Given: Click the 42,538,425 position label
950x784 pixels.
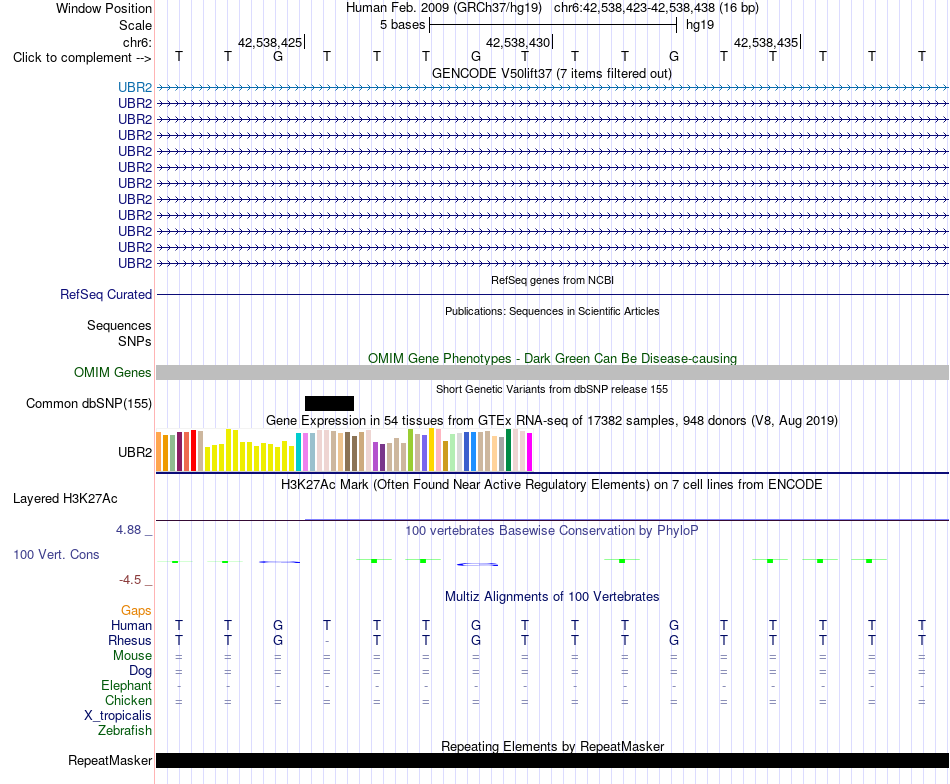Looking at the screenshot, I should (x=270, y=42).
